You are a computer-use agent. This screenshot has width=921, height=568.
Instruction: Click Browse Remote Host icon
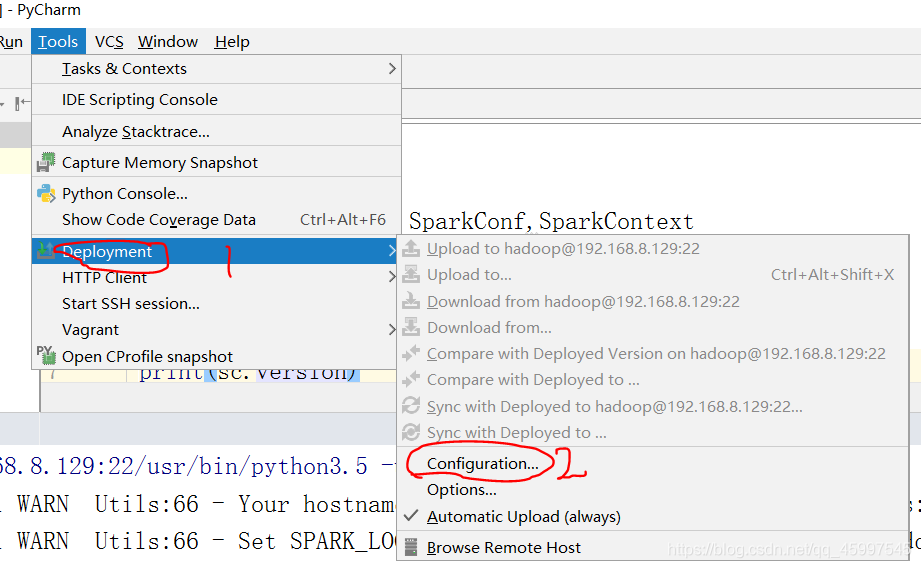[x=411, y=547]
